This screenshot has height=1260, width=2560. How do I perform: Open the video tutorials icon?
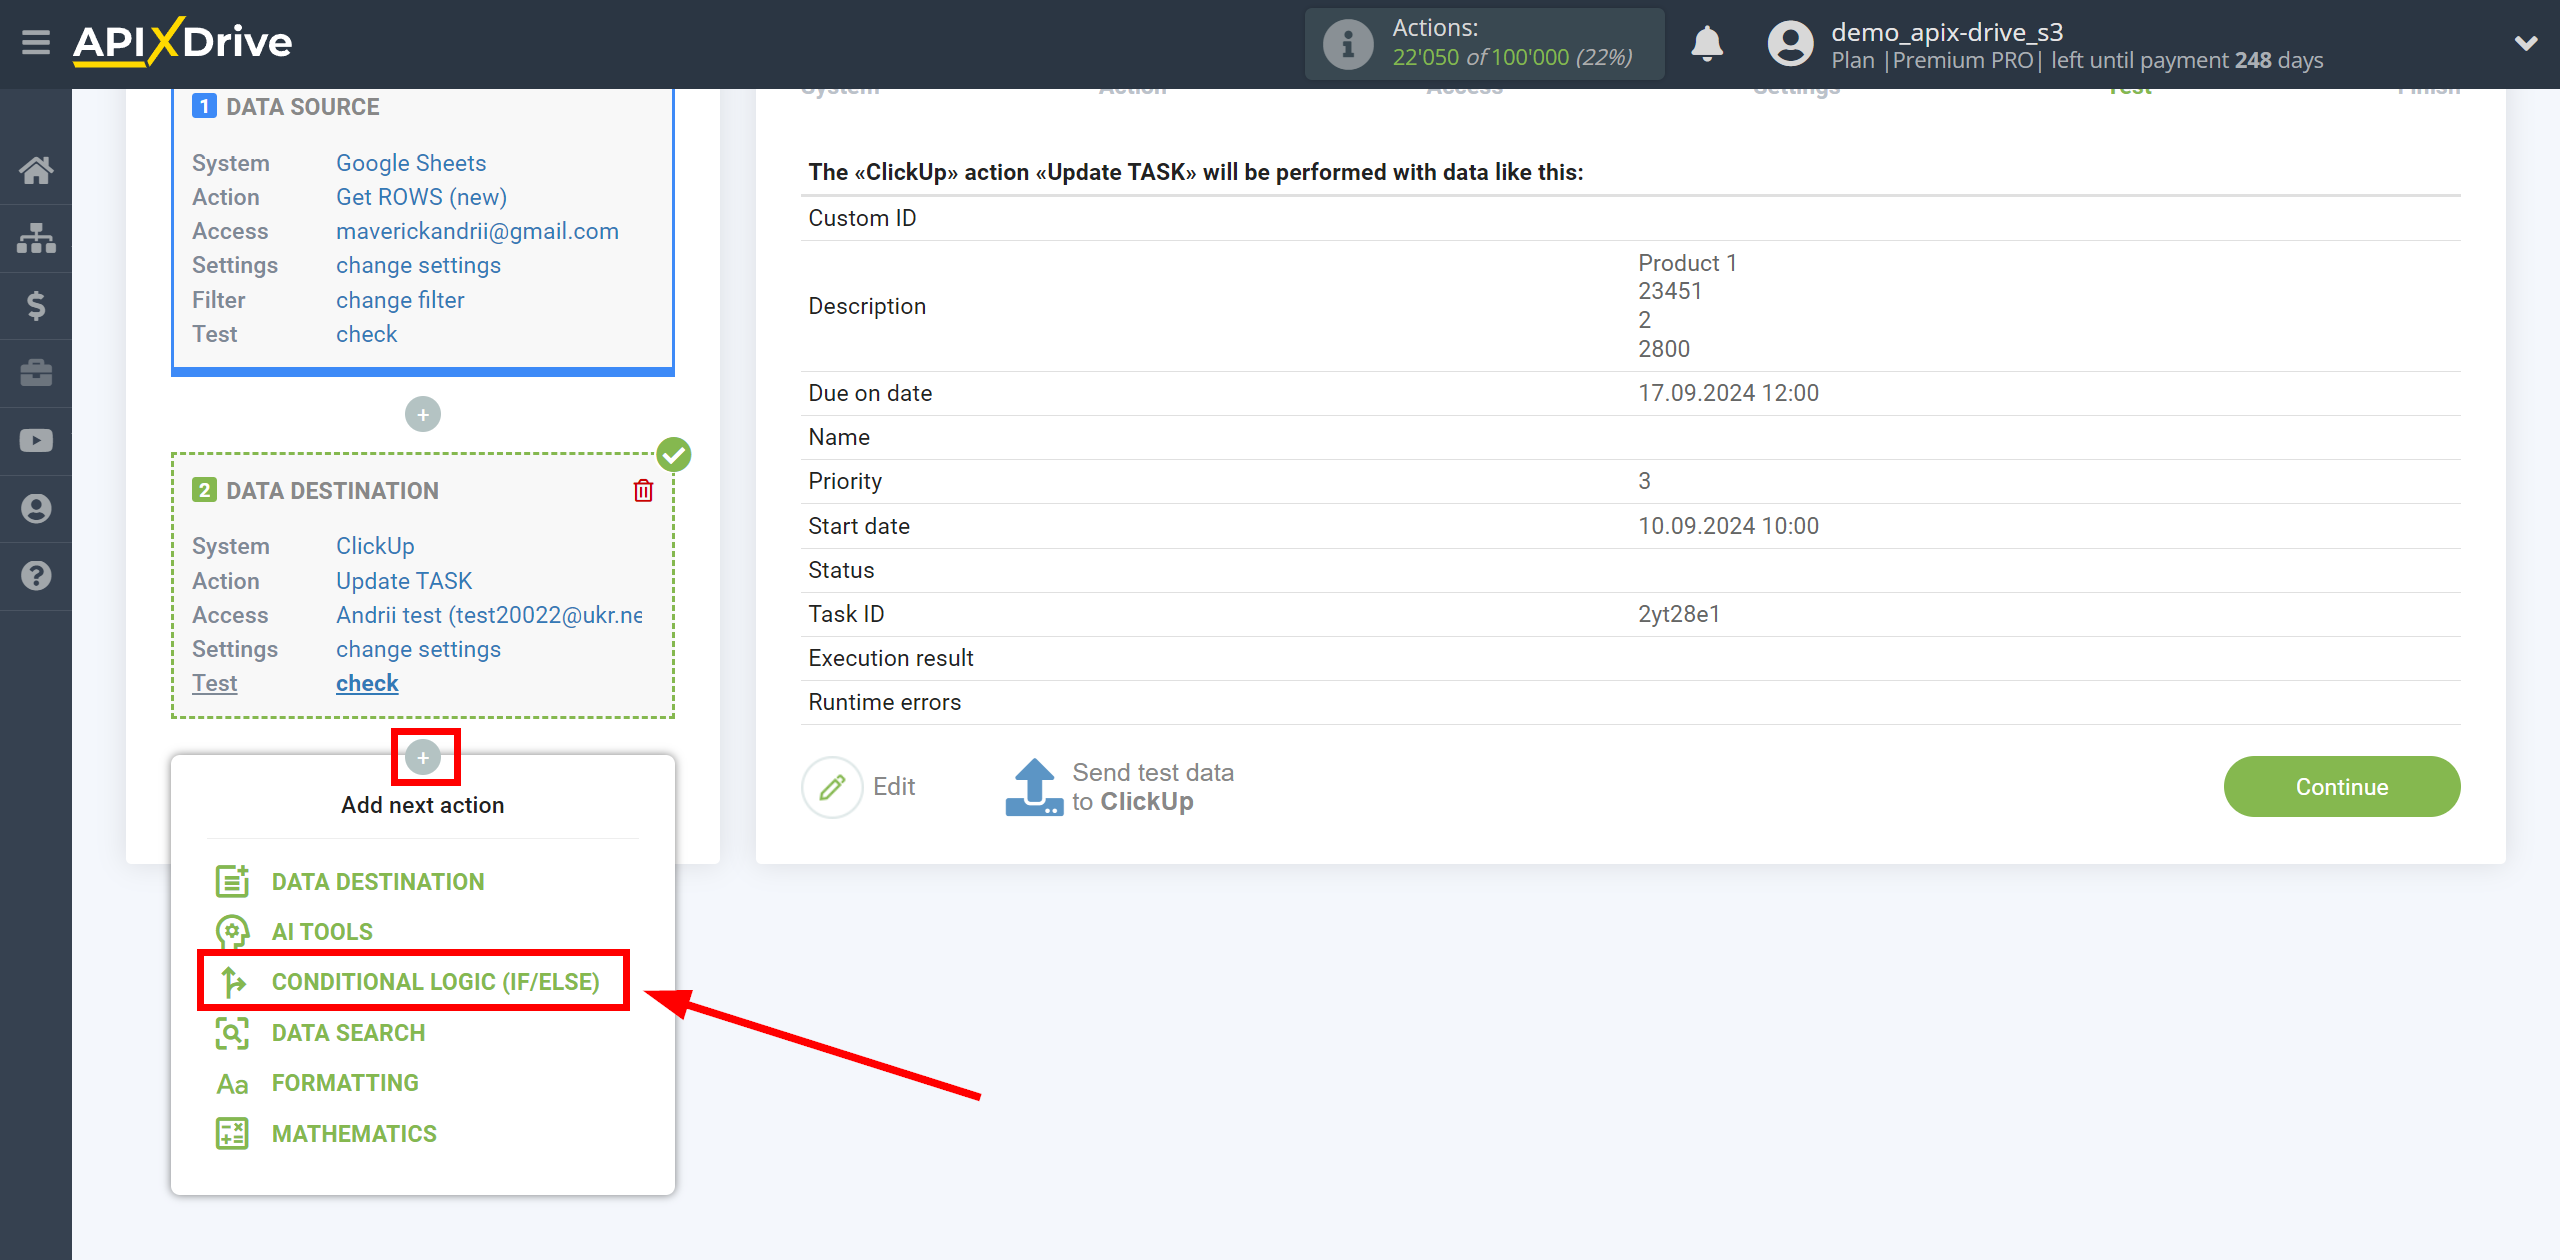point(36,441)
